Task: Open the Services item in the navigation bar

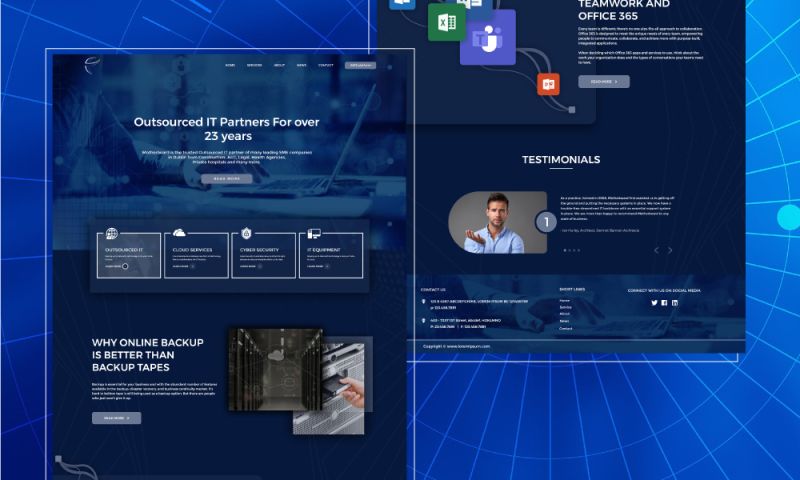Action: coord(254,65)
